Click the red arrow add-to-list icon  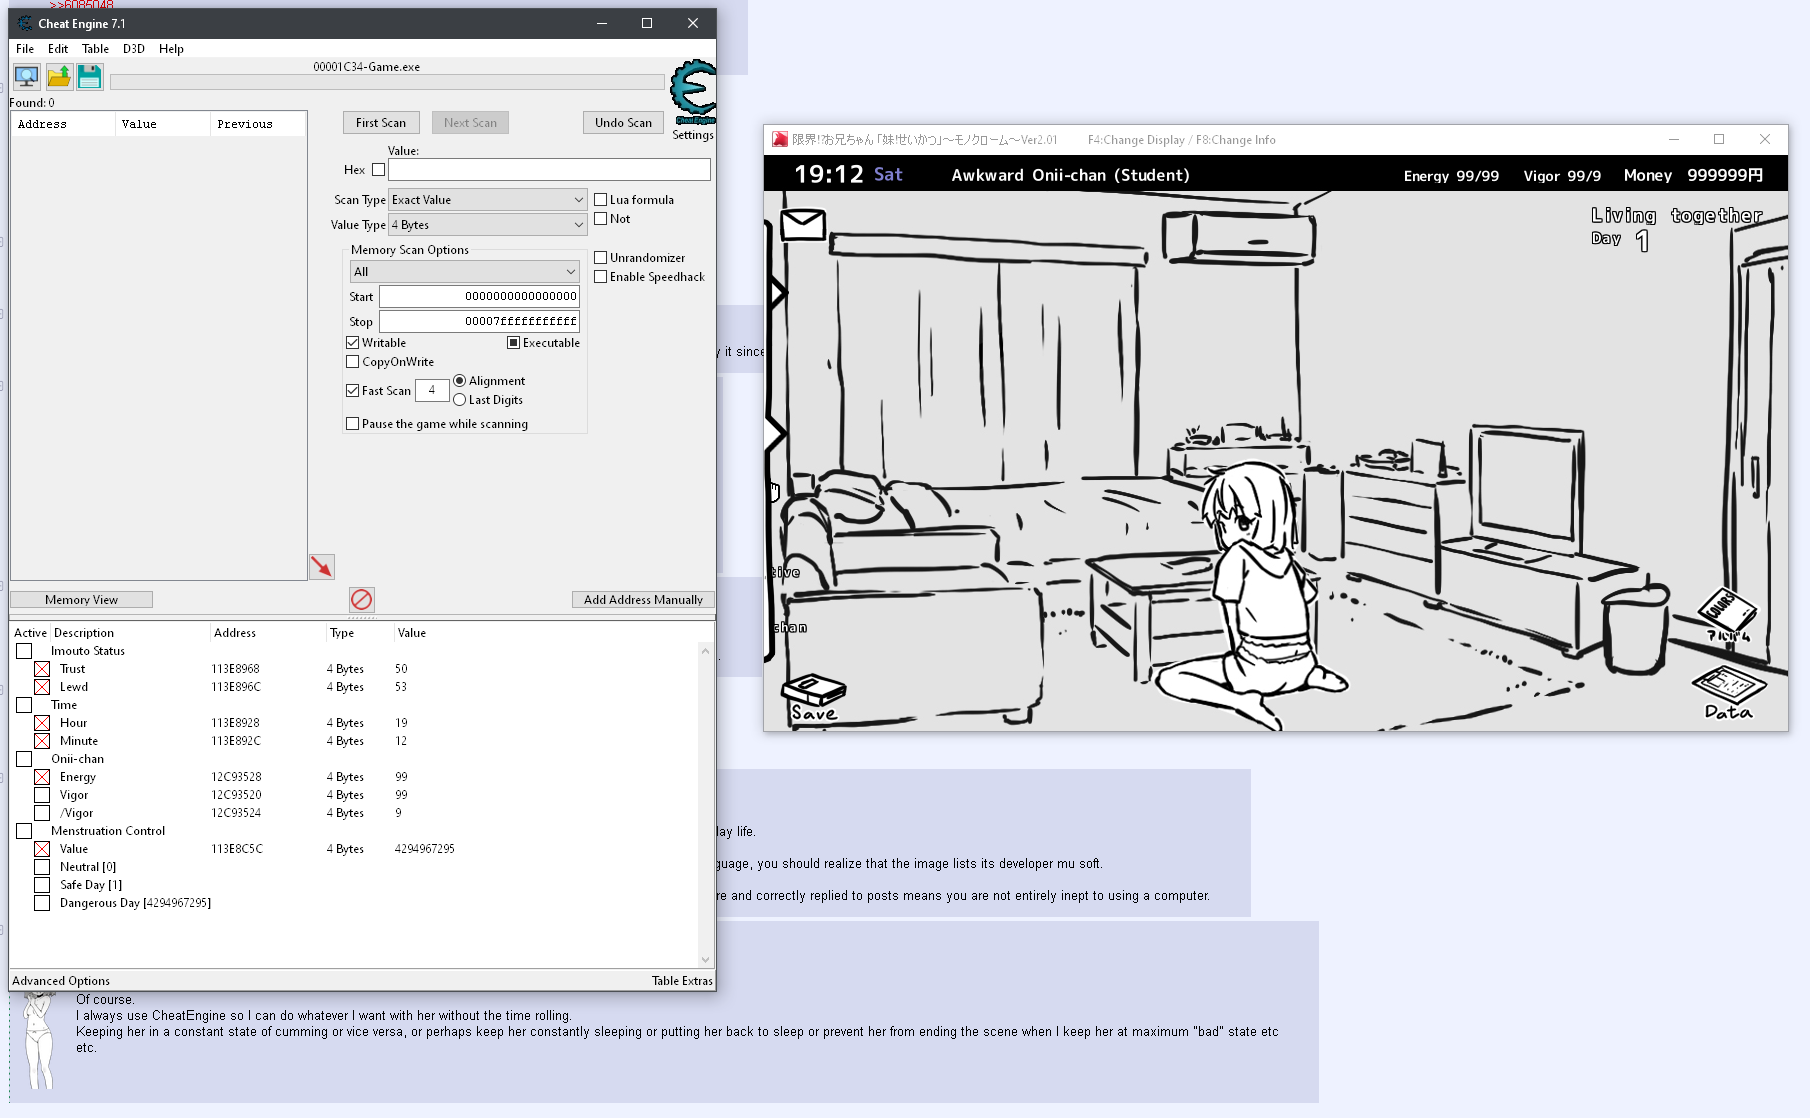[322, 567]
